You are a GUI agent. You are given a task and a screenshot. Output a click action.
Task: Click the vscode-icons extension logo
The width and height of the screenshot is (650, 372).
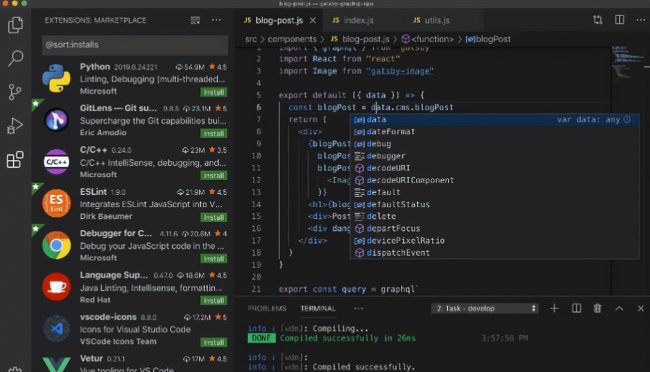click(x=56, y=328)
